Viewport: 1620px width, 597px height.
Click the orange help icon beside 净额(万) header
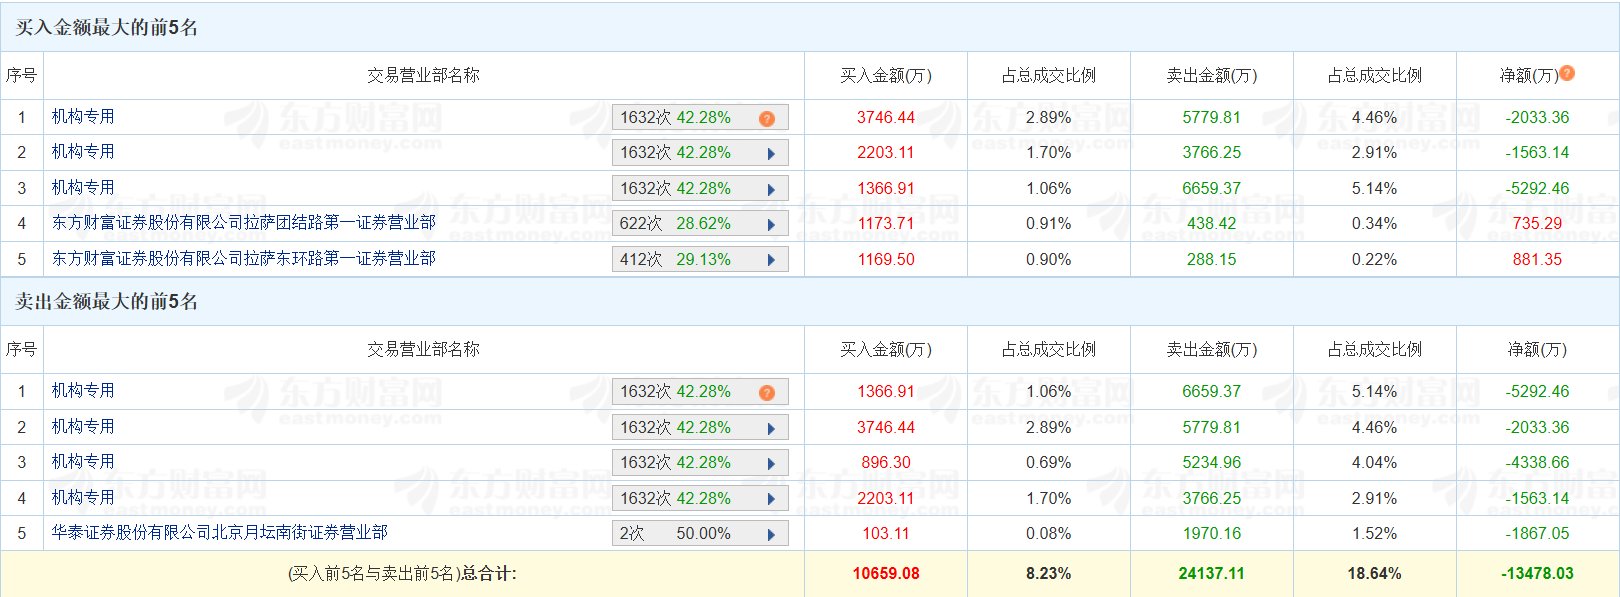pos(1567,73)
